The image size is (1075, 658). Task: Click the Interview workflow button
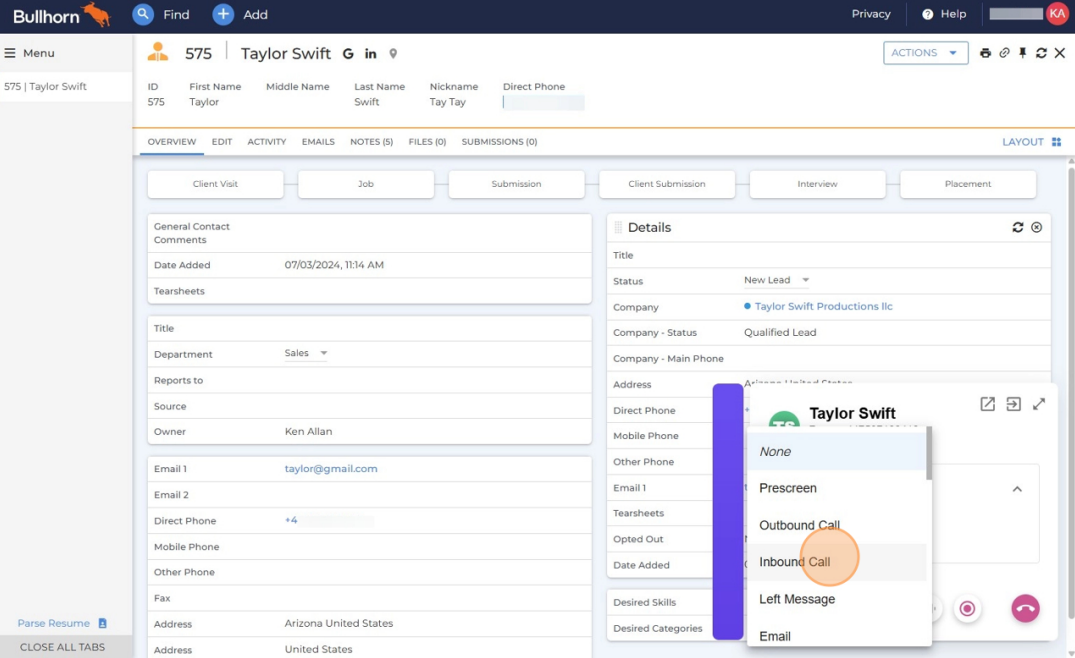(x=817, y=184)
